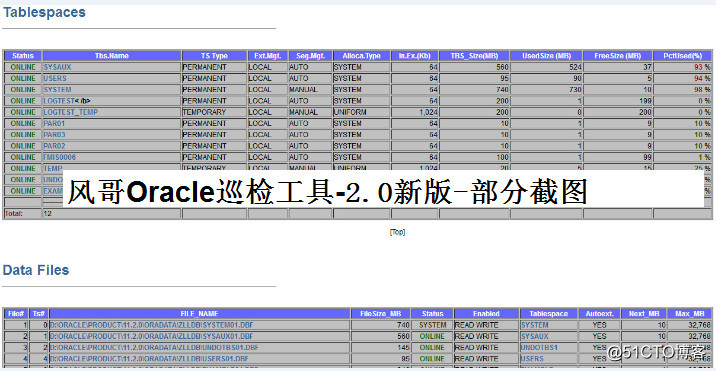Select the MANUAL segment management cell of SYSTEM row
This screenshot has height=371, width=716.
(x=311, y=90)
